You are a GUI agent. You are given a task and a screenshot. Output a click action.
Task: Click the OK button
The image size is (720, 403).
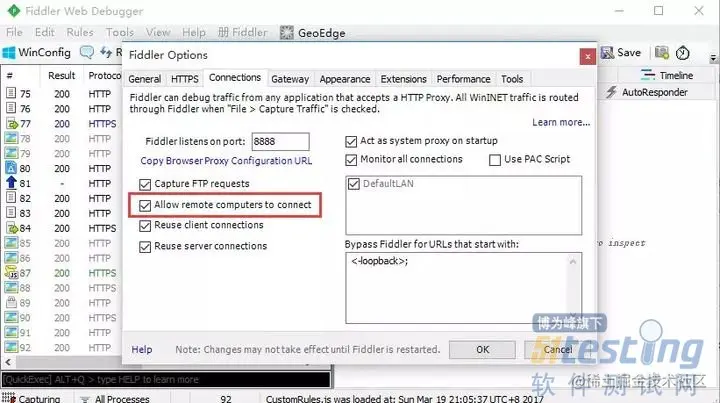(x=482, y=349)
